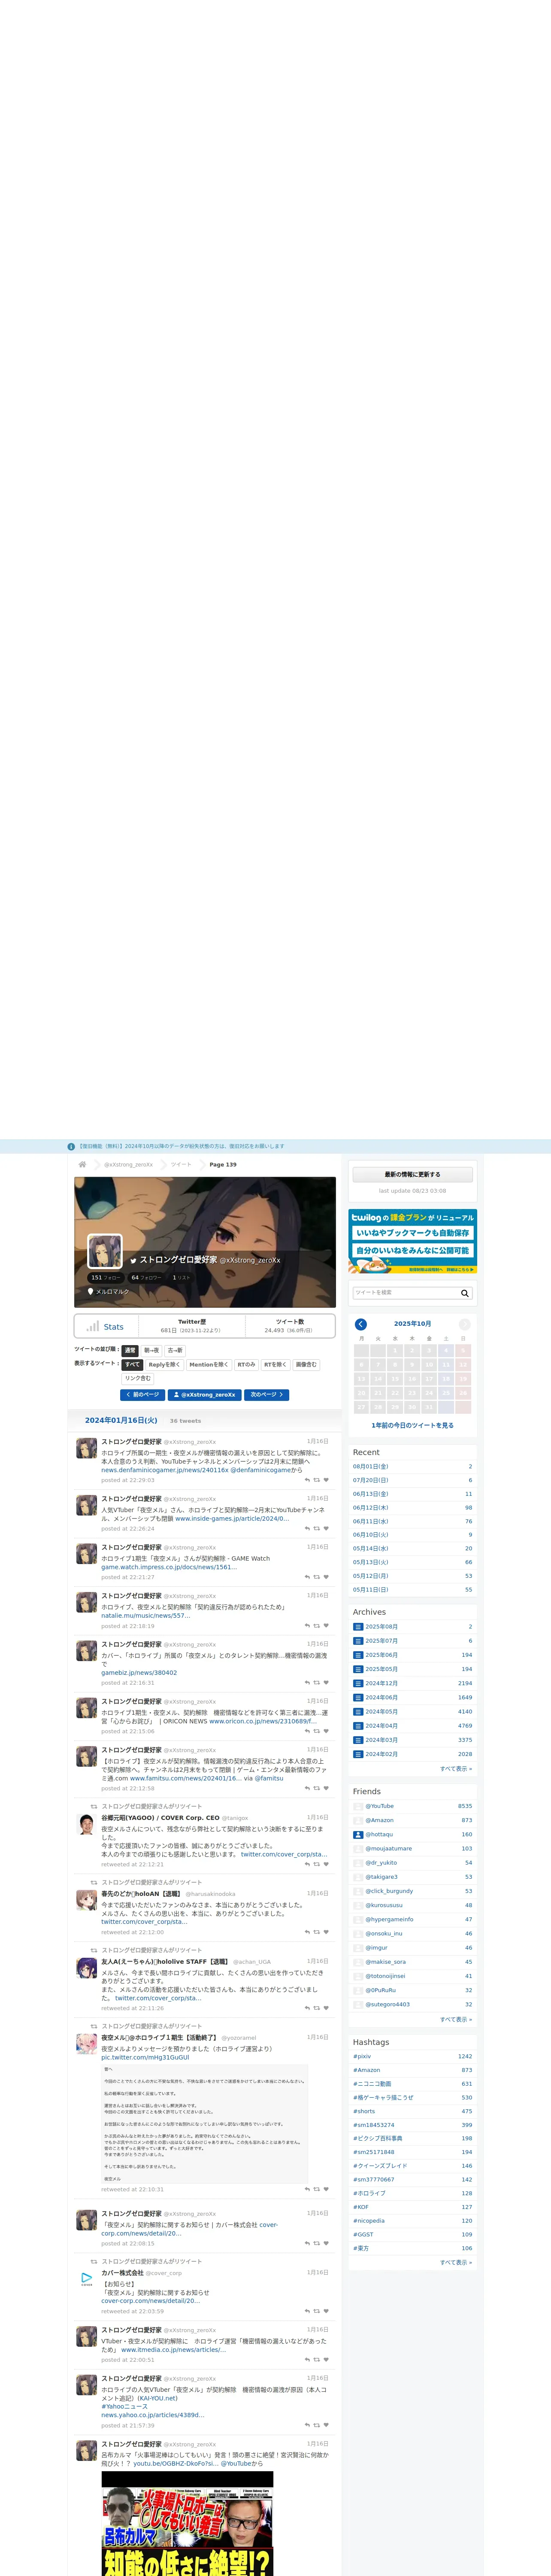Viewport: 551px width, 2576px height.
Task: Select the すべて tweet filter
Action: coord(132,1365)
